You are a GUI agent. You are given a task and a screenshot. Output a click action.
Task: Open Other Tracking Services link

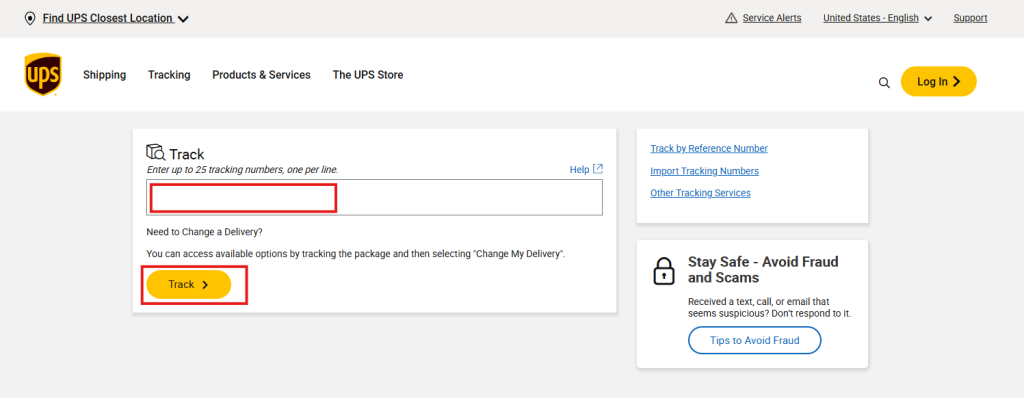(x=701, y=193)
